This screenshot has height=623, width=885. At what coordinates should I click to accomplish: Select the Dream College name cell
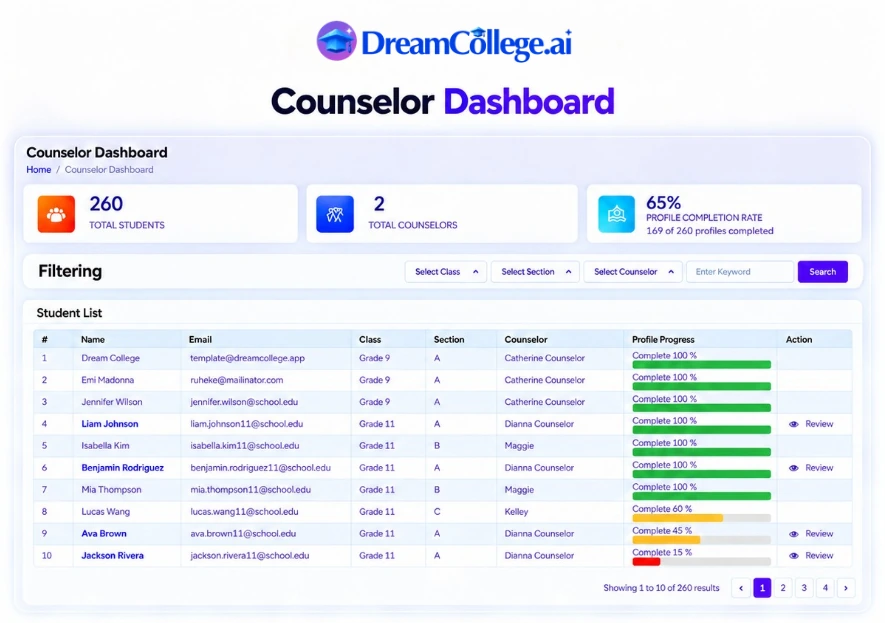coord(110,358)
